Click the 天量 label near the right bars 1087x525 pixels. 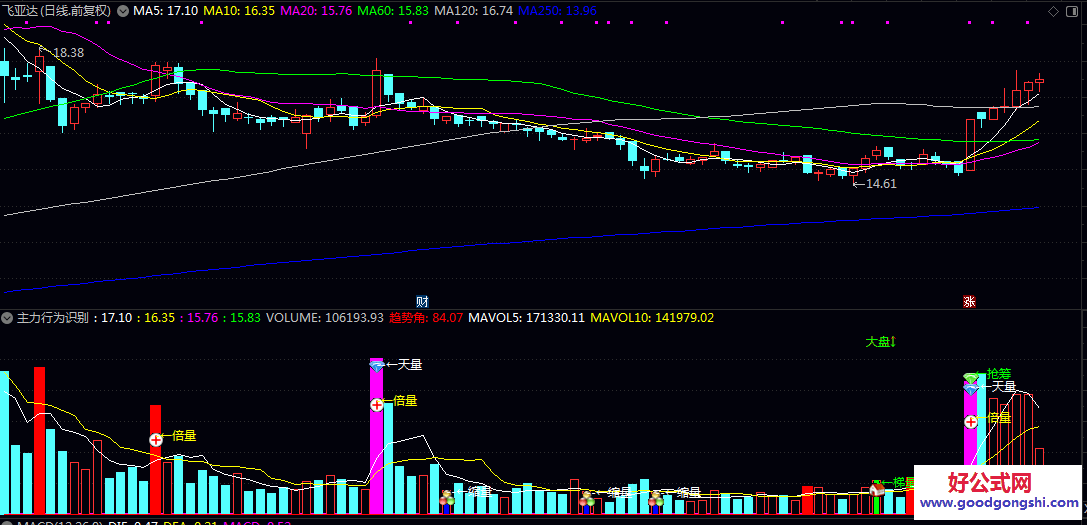point(1004,386)
